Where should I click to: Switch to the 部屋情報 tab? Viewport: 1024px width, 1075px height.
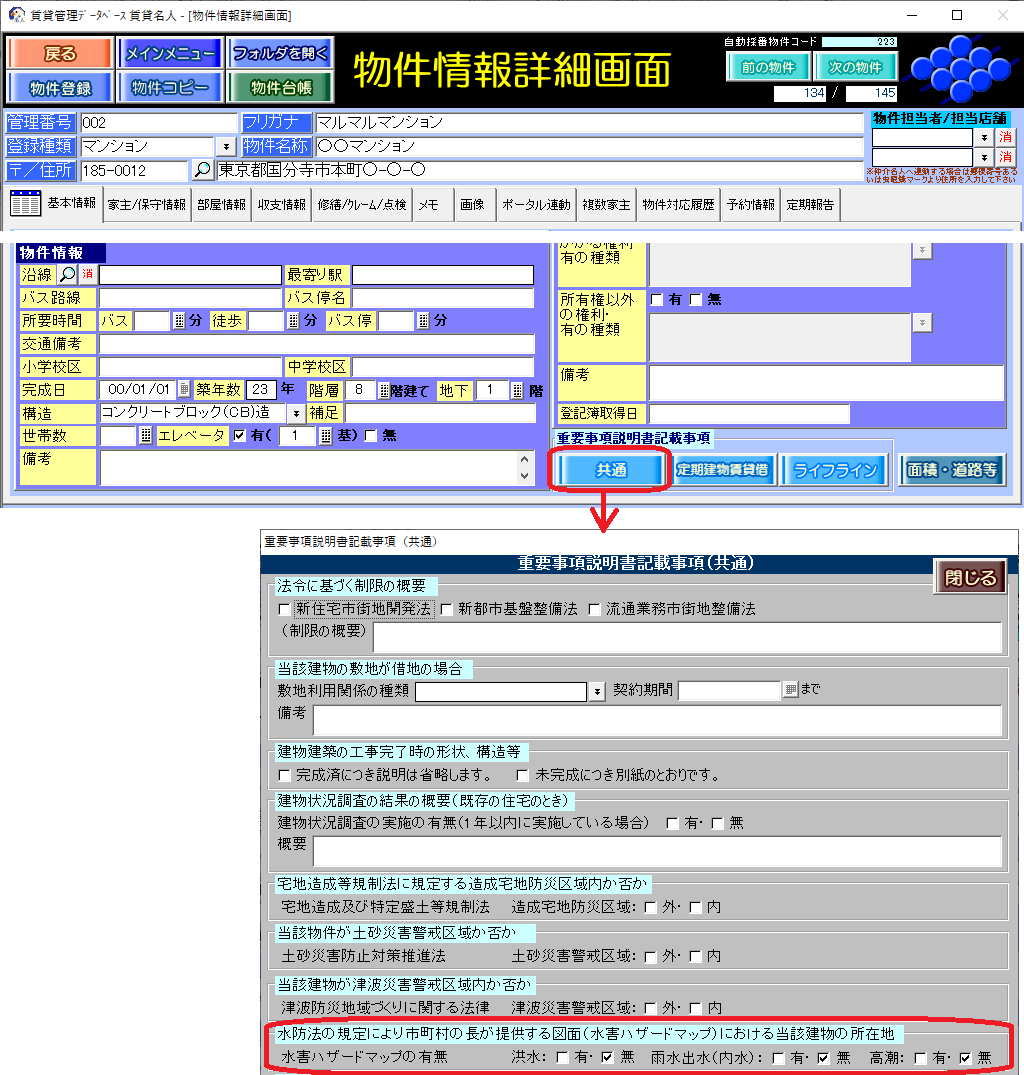pyautogui.click(x=221, y=205)
